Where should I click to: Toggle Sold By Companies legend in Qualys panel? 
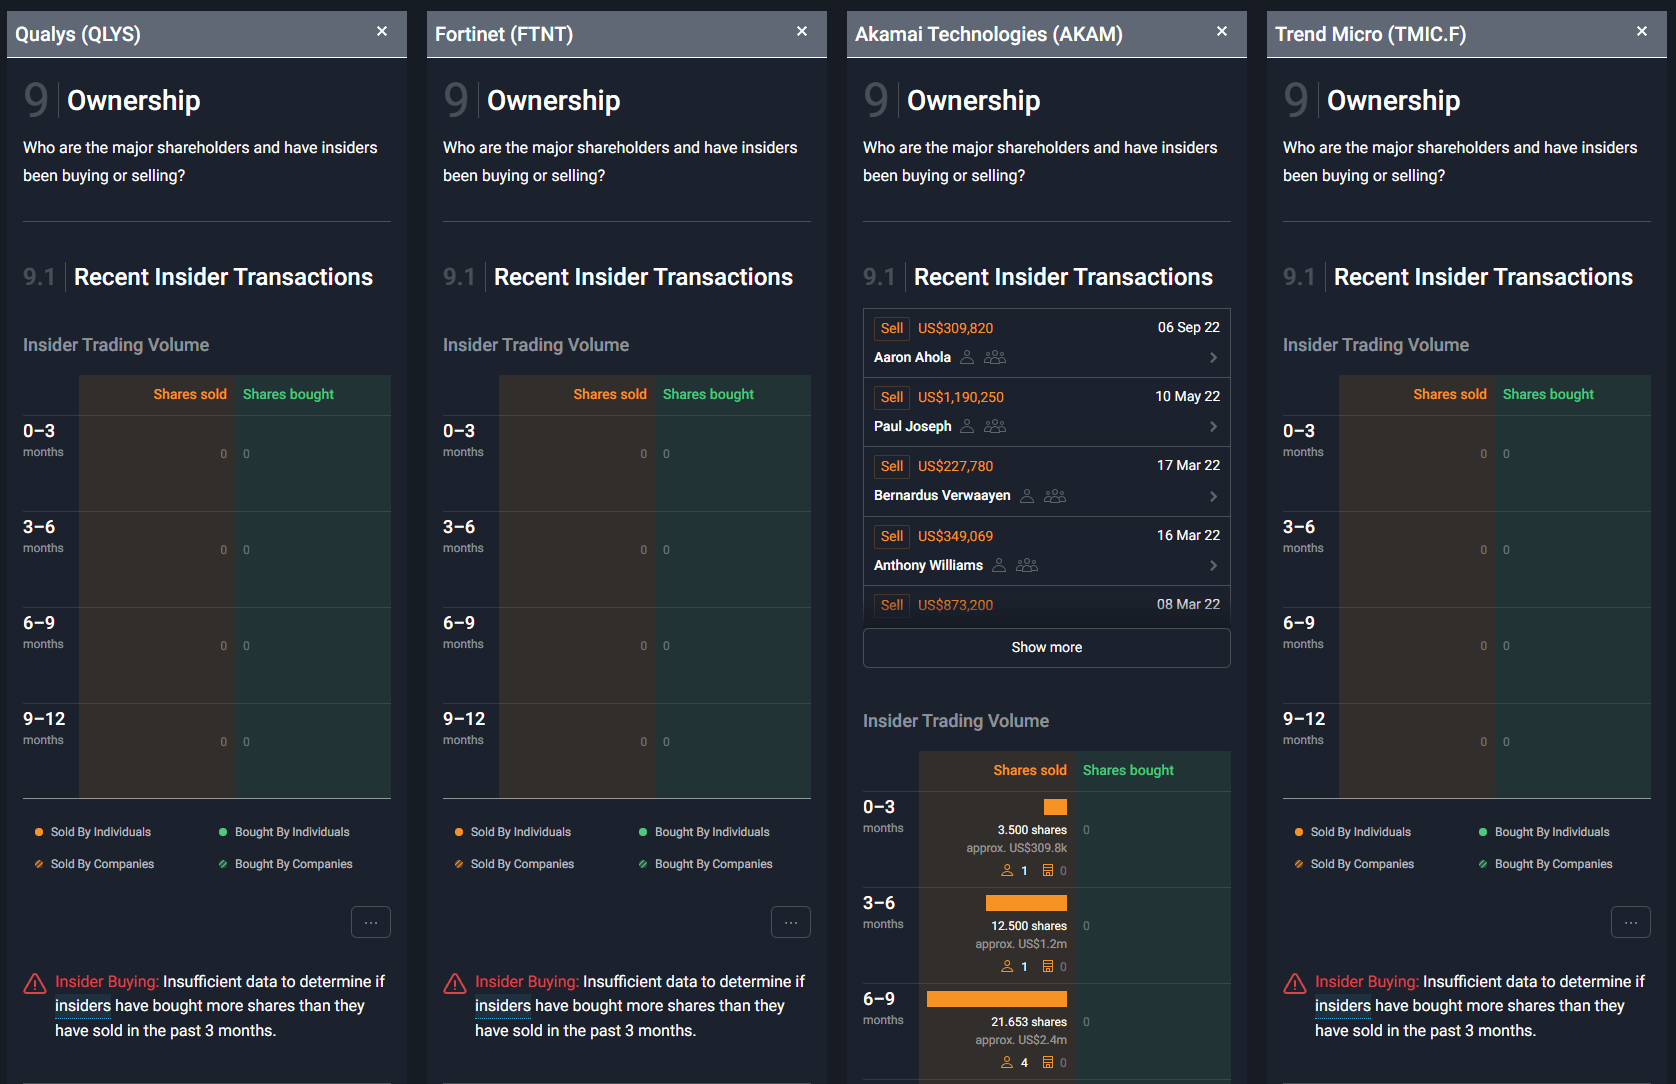coord(94,864)
